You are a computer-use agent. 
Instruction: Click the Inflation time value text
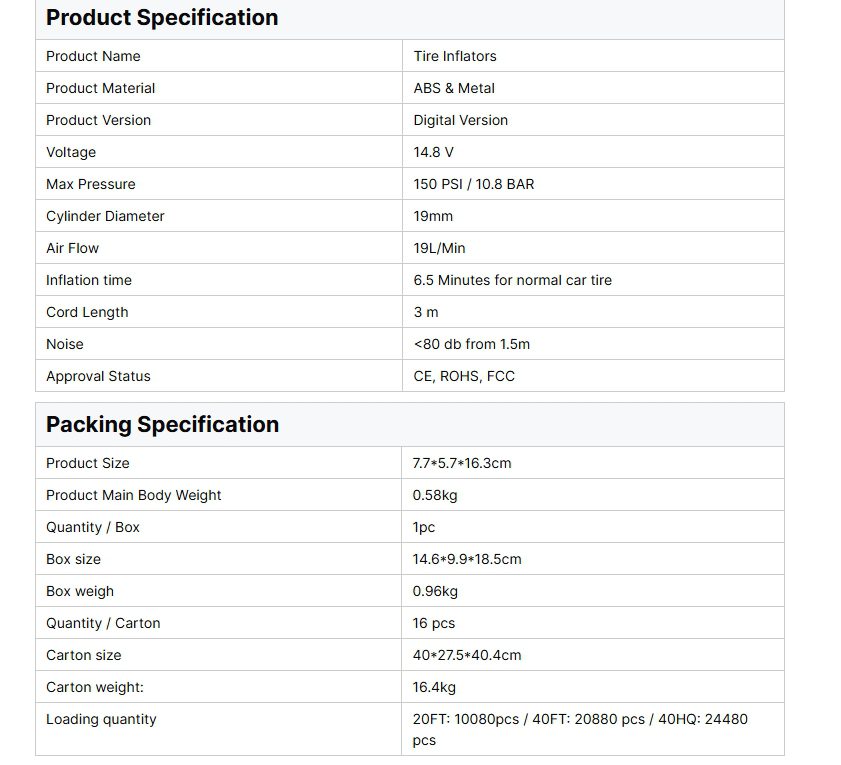pyautogui.click(x=513, y=280)
